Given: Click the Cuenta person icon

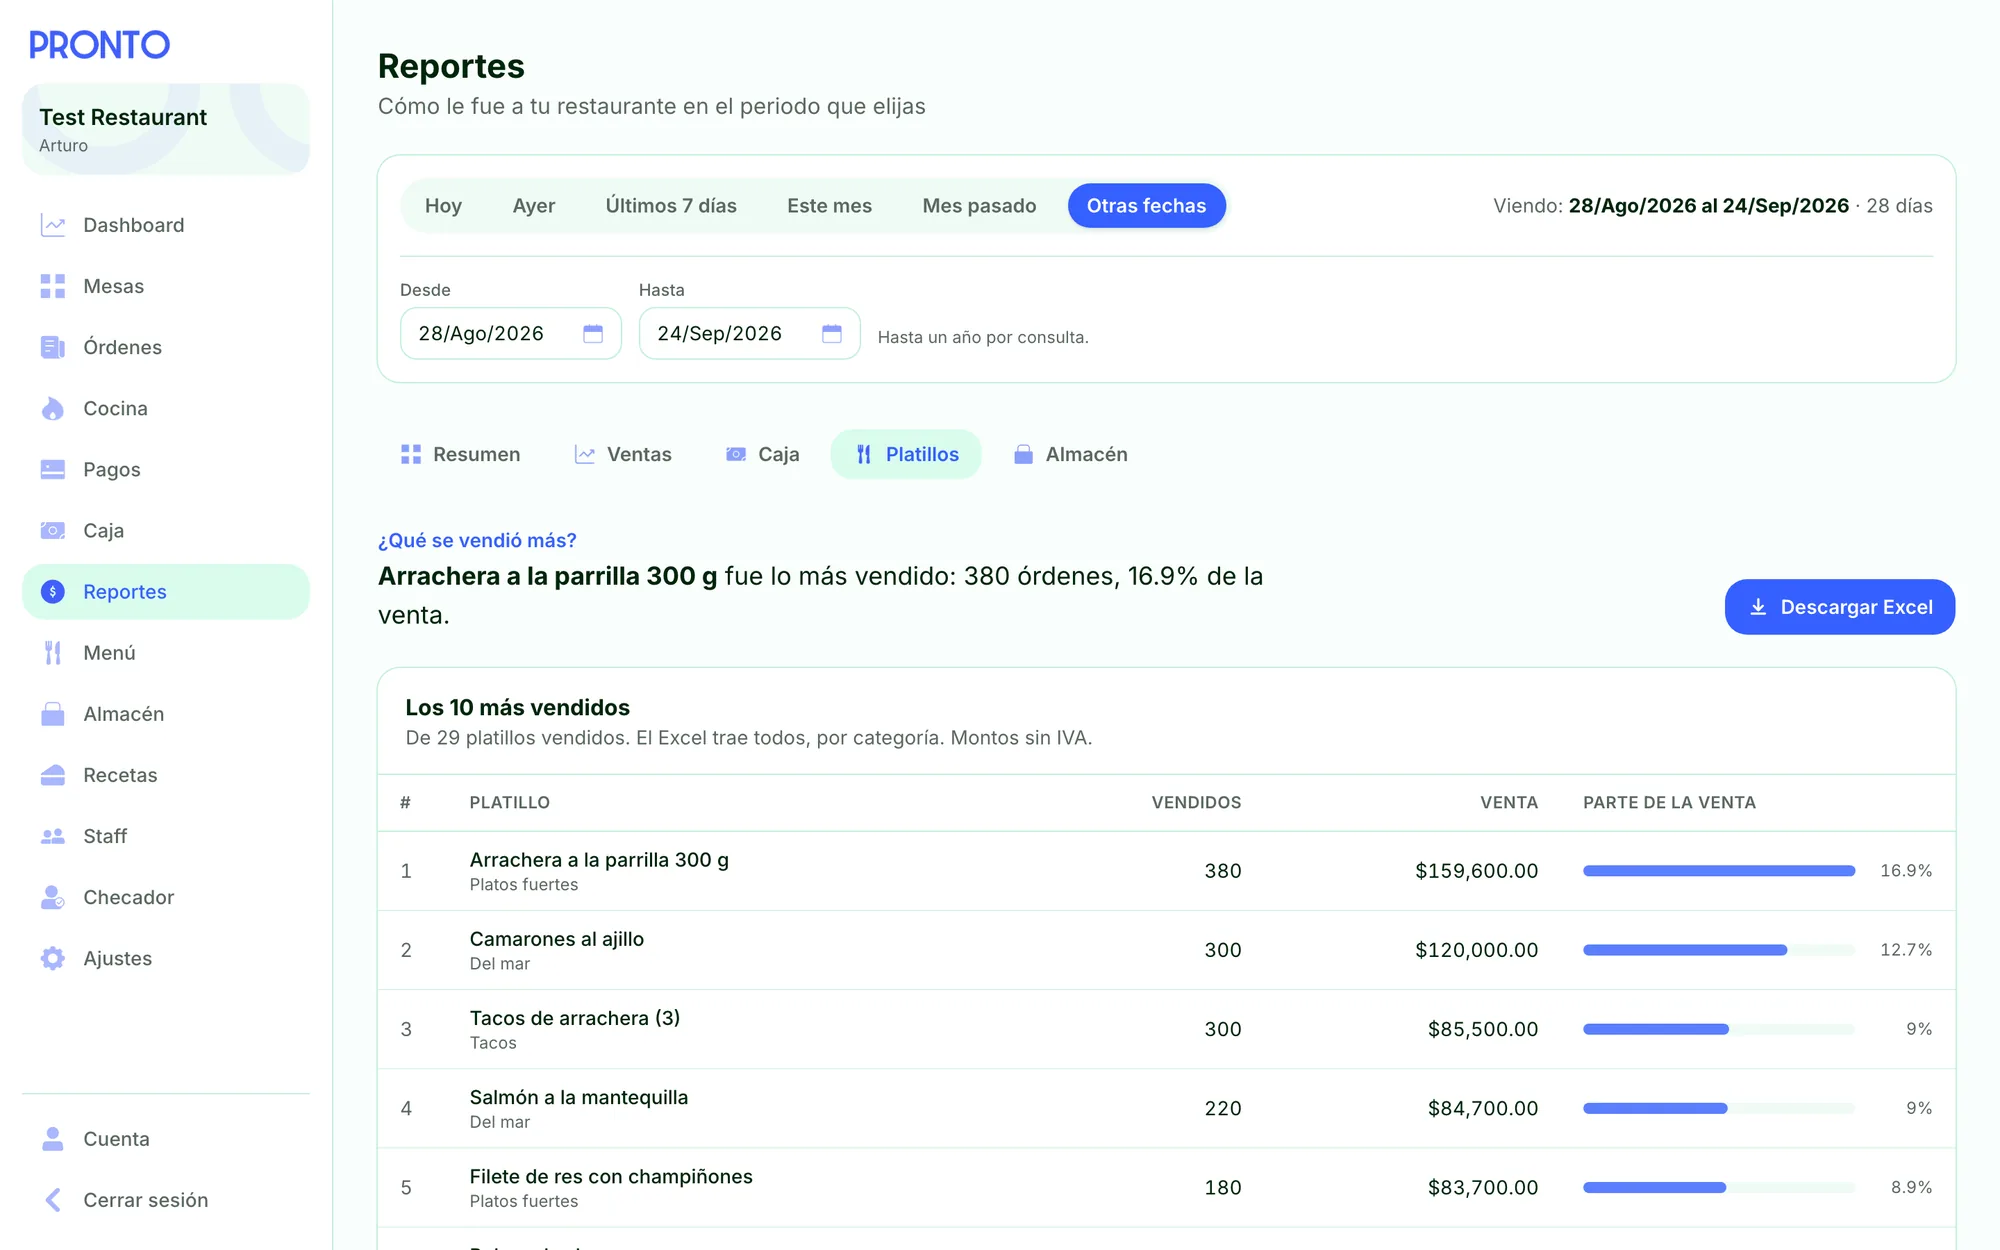Looking at the screenshot, I should pos(53,1139).
